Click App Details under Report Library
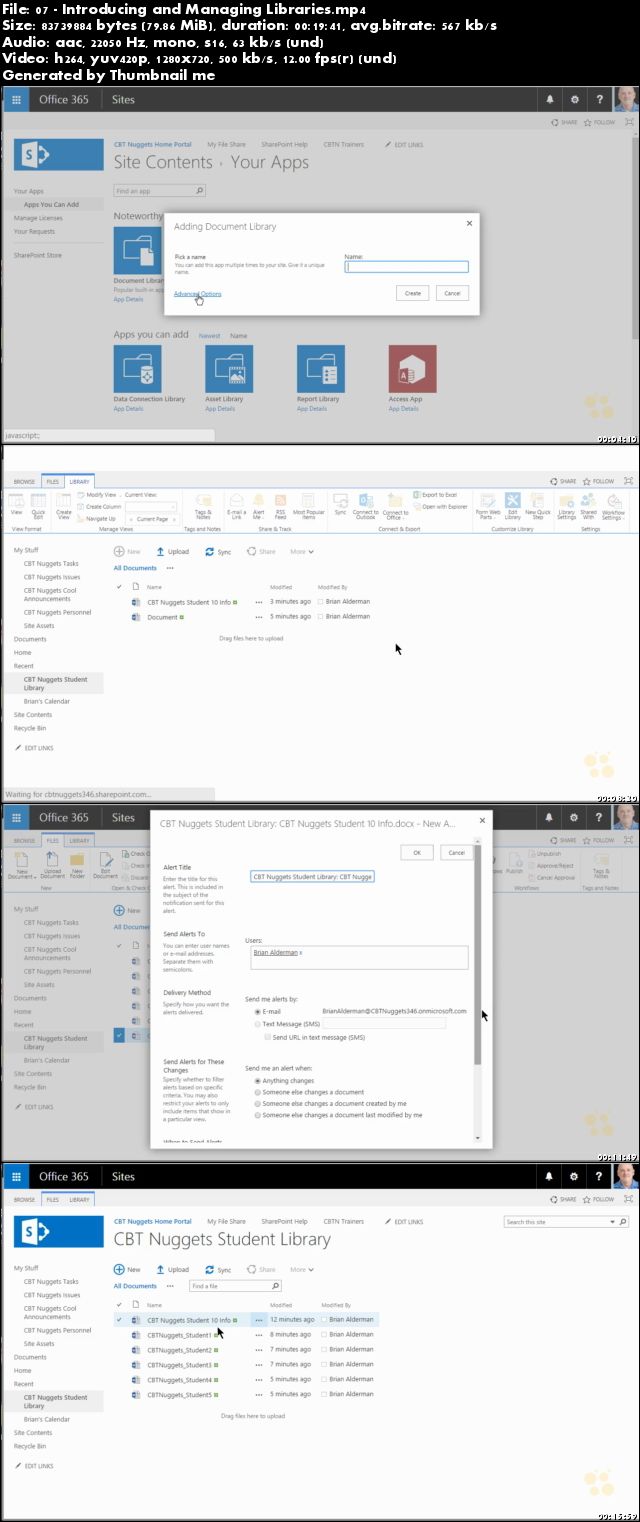 (312, 409)
